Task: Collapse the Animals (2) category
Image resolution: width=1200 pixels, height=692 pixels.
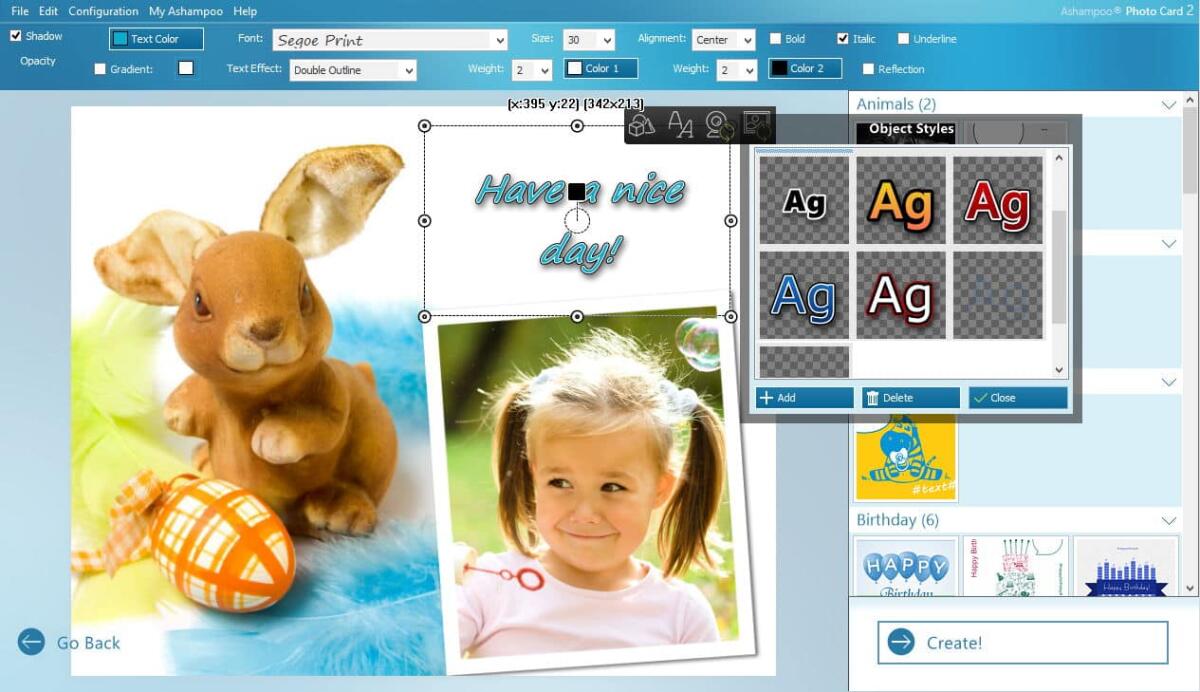Action: [1168, 104]
